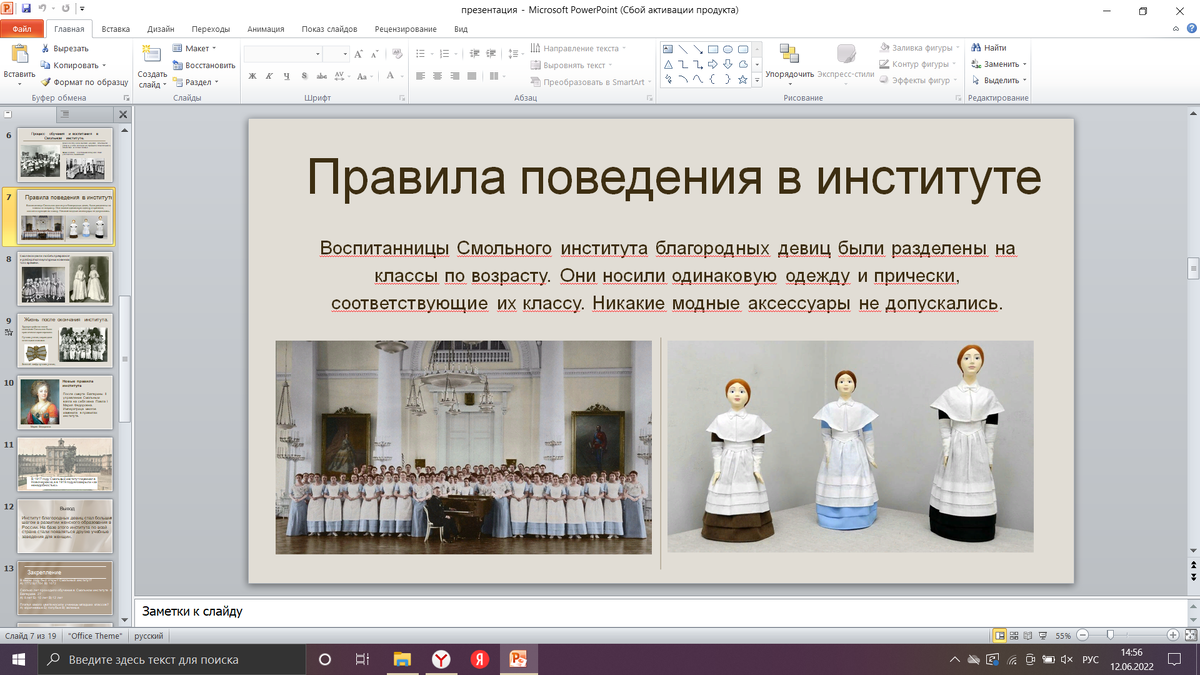Toggle underline formatting (Ч)

click(287, 76)
